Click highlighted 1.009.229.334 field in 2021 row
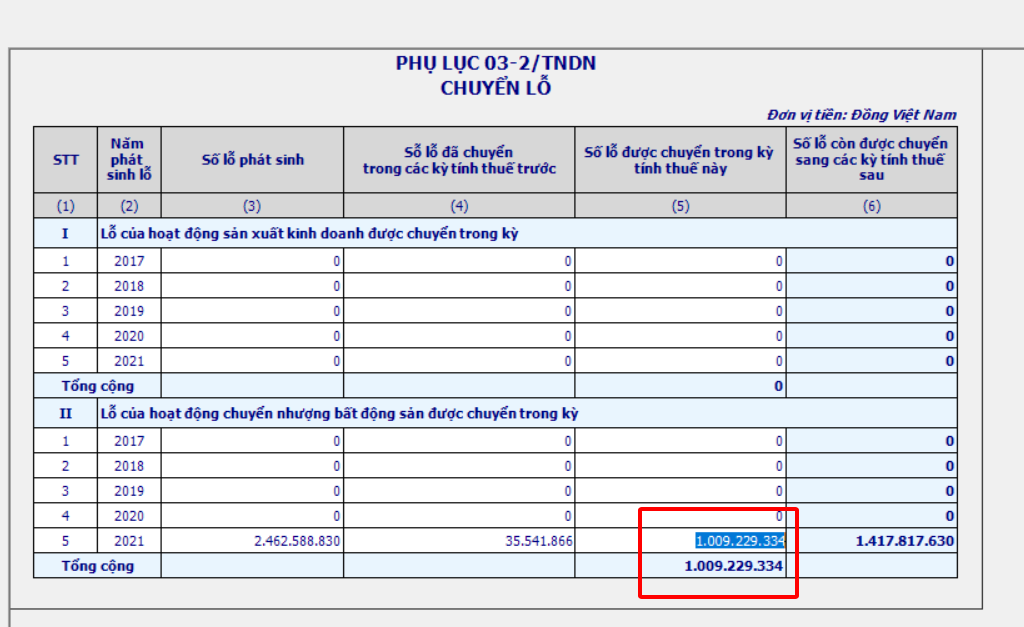Viewport: 1024px width, 627px height. click(739, 541)
